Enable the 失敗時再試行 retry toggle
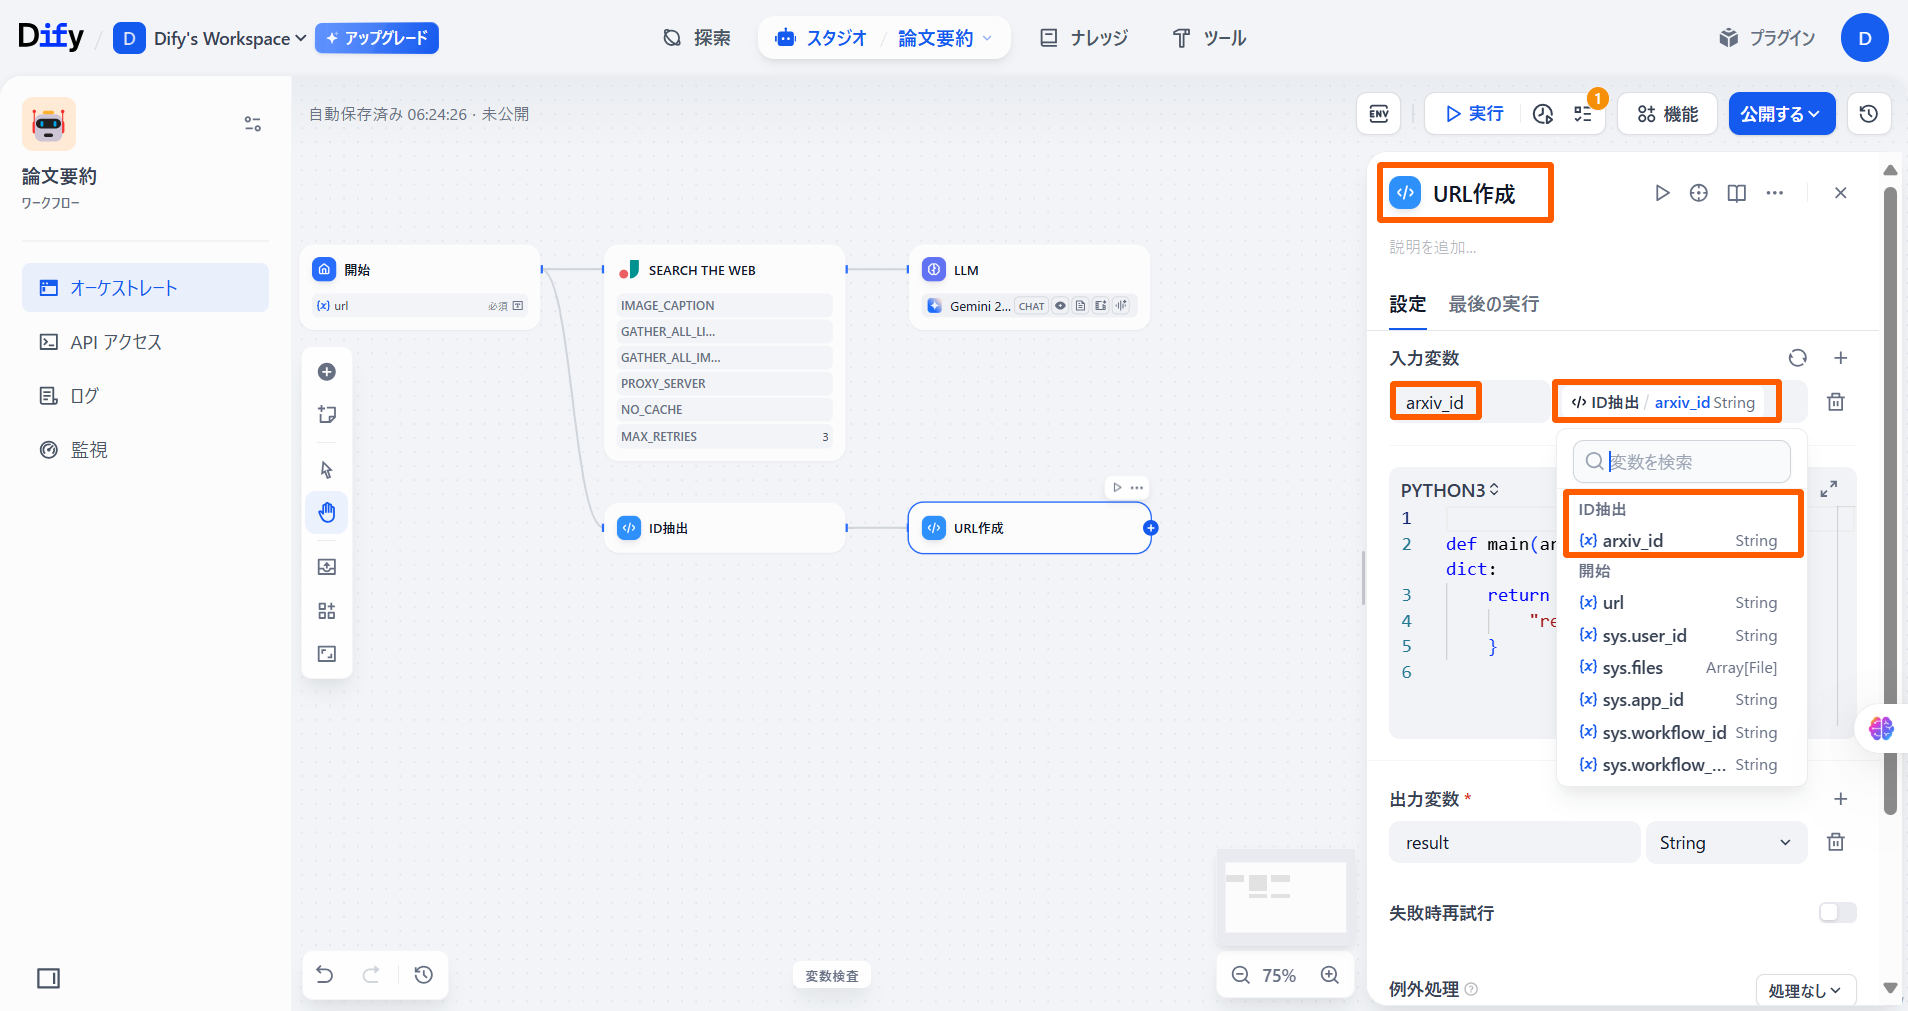 (1837, 912)
